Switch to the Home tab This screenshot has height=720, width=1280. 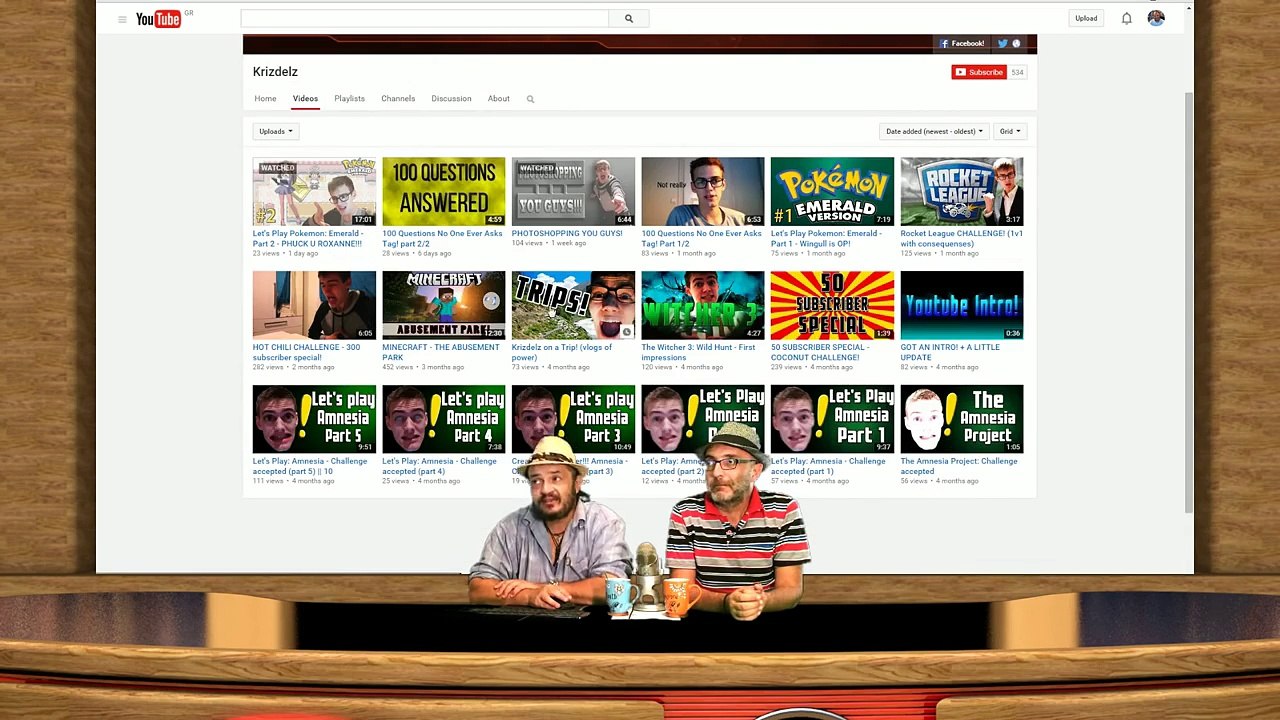pyautogui.click(x=265, y=99)
